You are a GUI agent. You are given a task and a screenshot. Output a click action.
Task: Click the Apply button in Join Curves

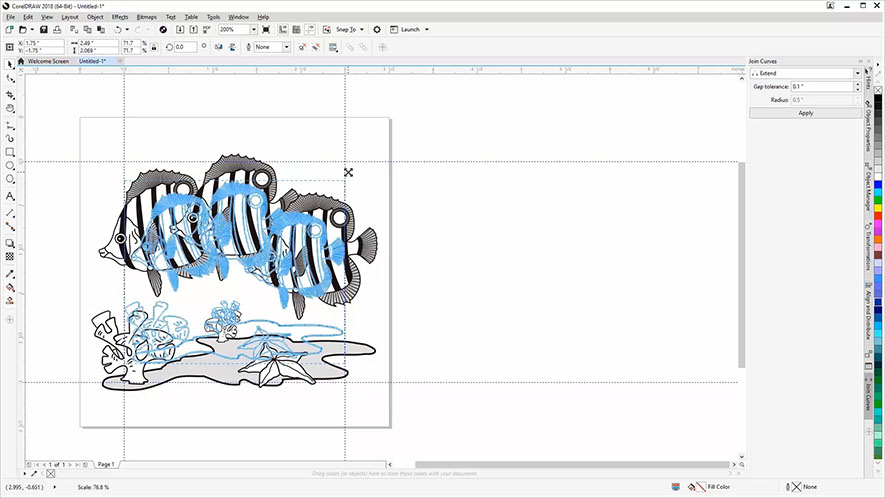(805, 113)
